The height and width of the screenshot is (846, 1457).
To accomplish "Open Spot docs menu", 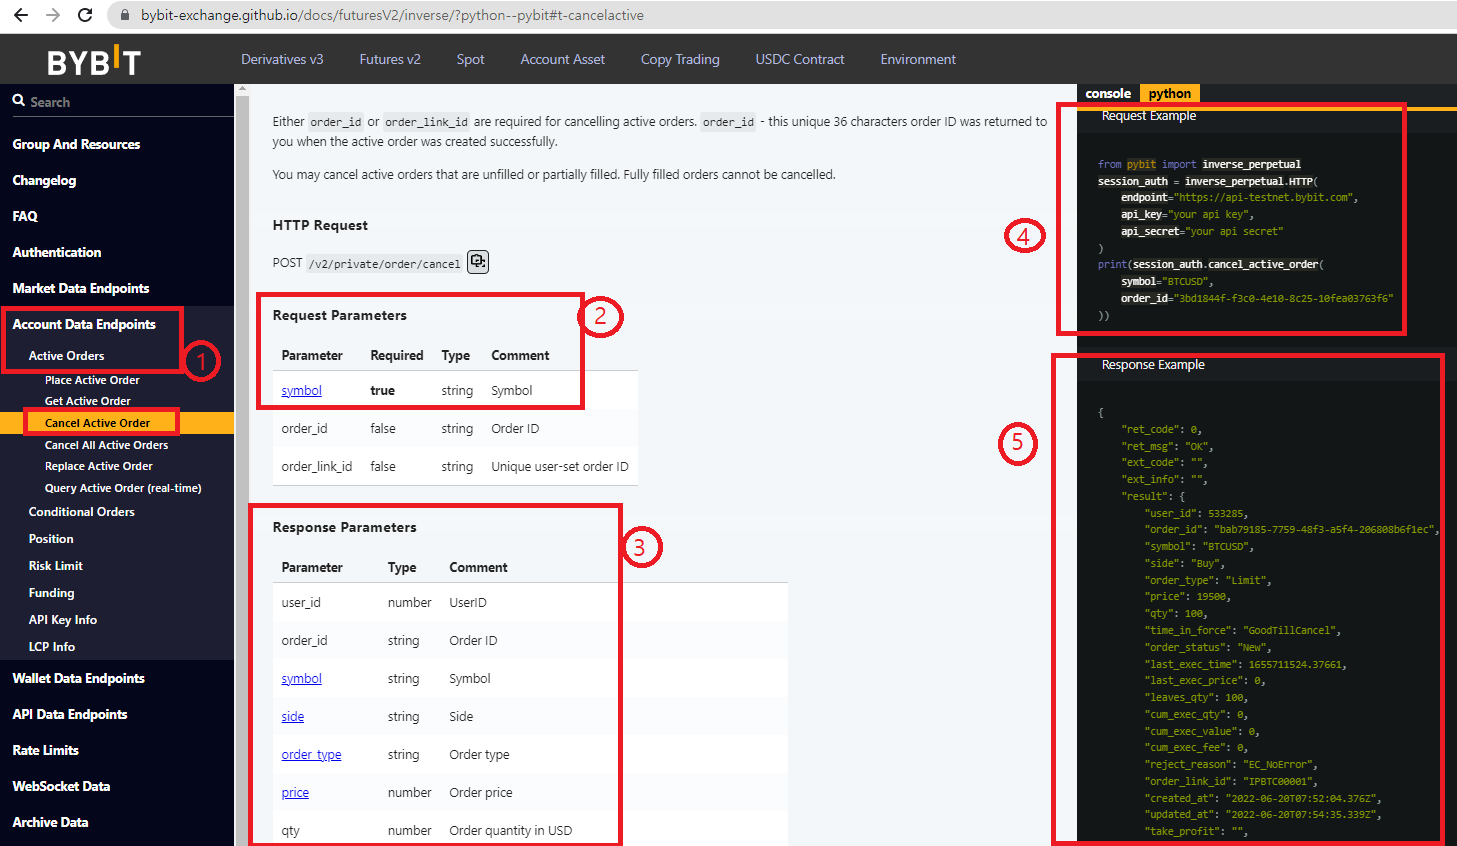I will tap(470, 59).
